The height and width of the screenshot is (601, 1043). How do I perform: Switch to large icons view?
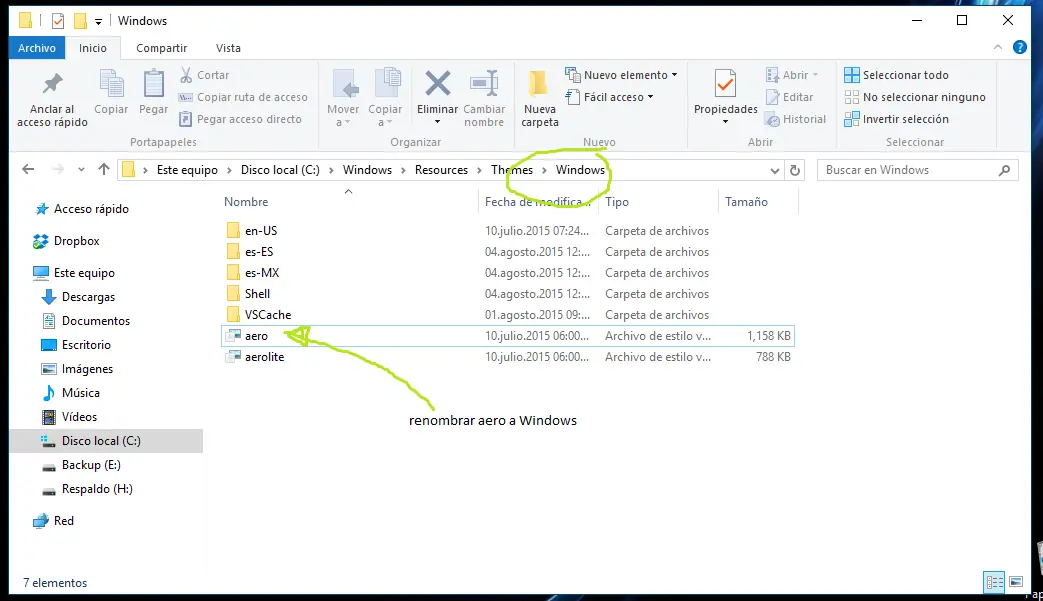point(1016,582)
